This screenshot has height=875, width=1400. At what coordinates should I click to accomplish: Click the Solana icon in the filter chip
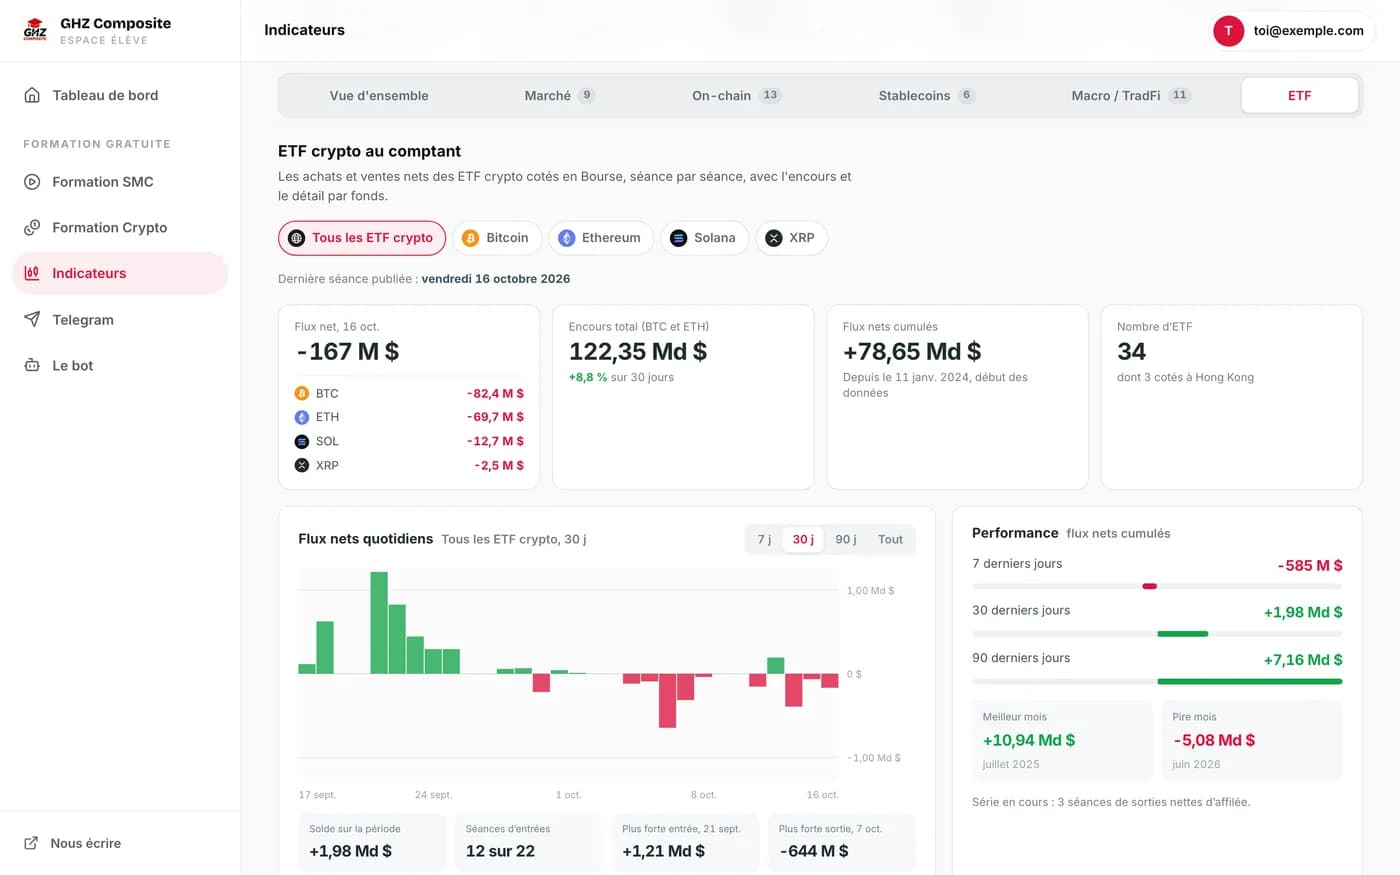[678, 238]
